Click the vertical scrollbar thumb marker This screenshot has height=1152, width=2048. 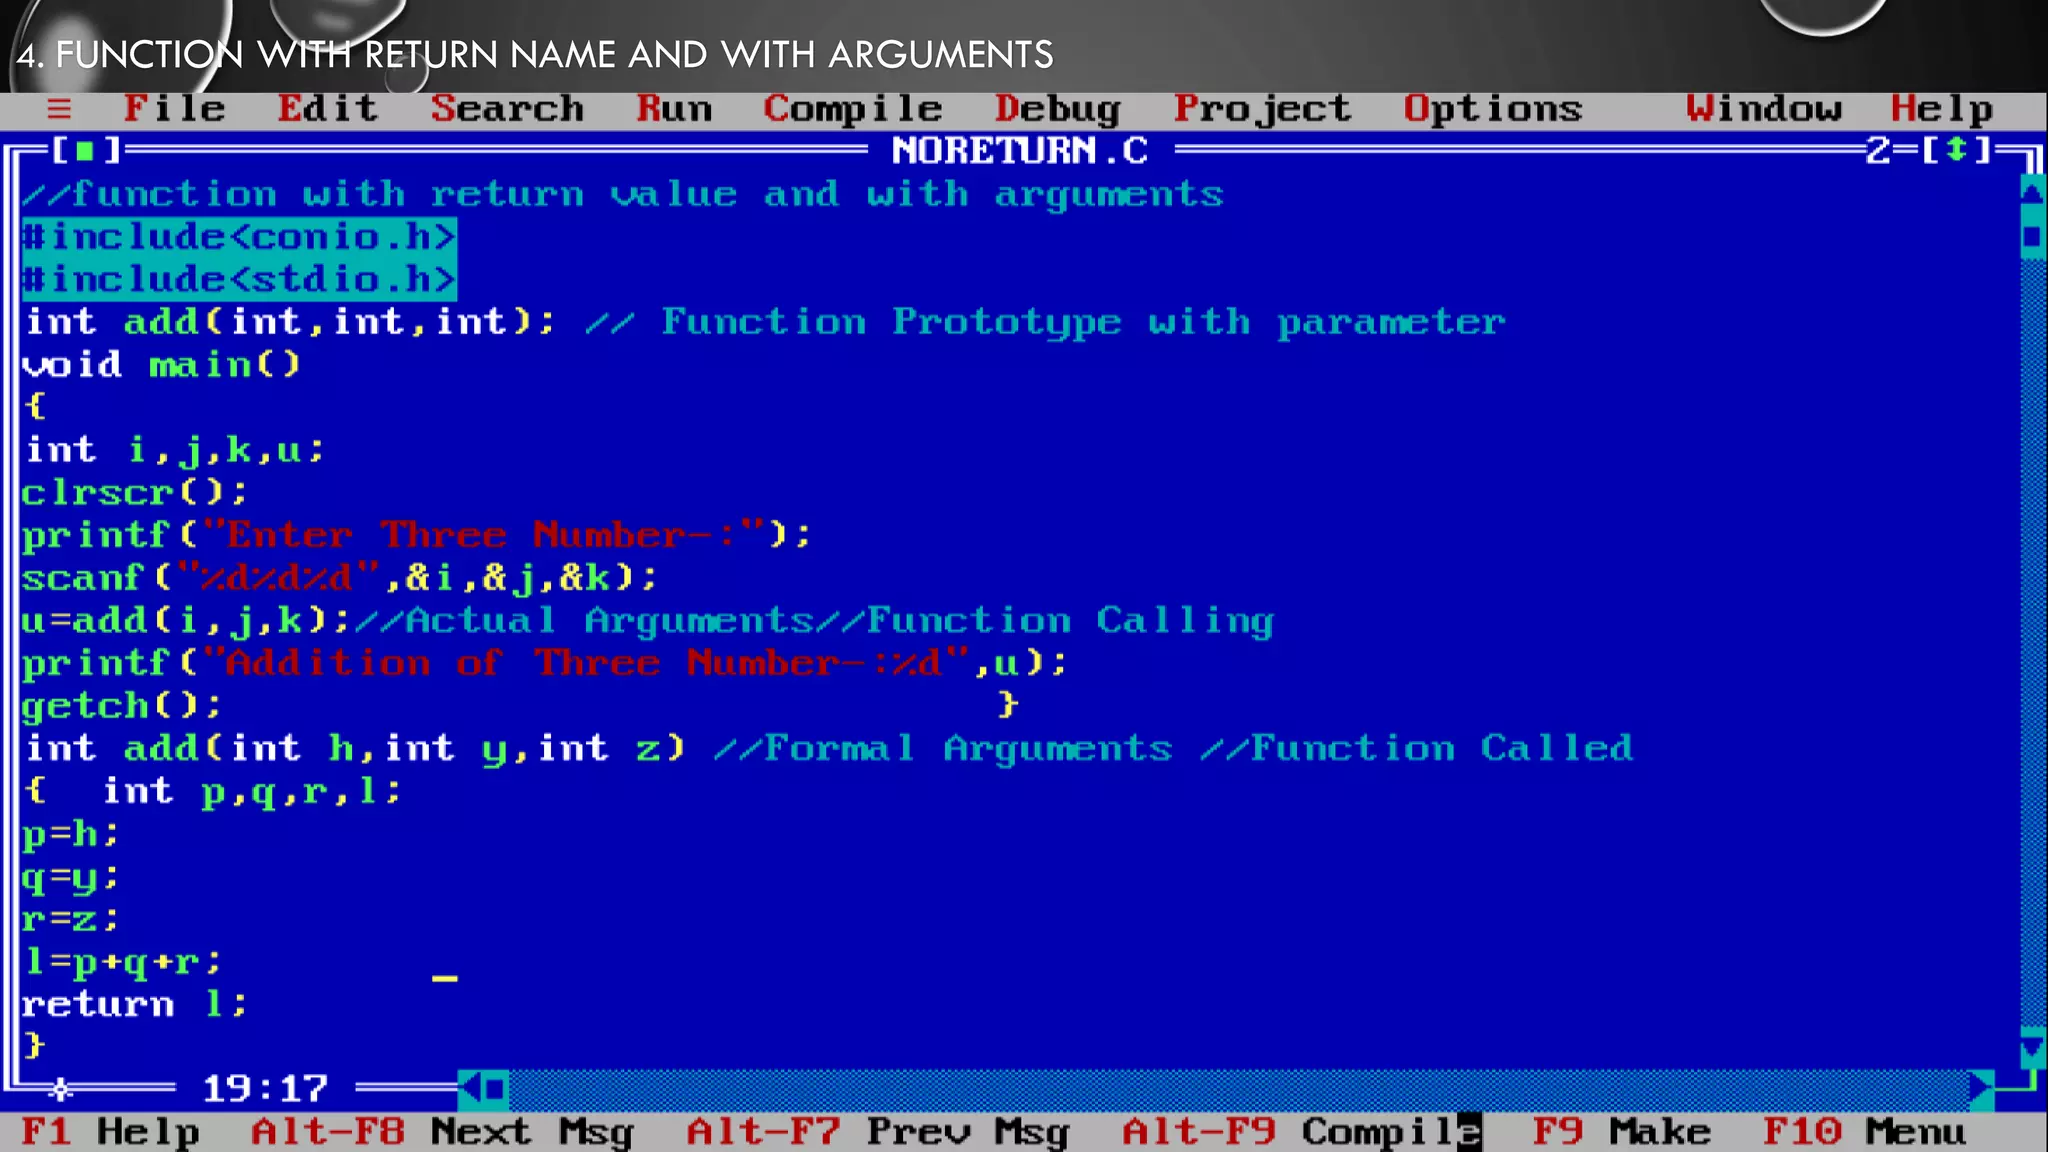(2032, 236)
